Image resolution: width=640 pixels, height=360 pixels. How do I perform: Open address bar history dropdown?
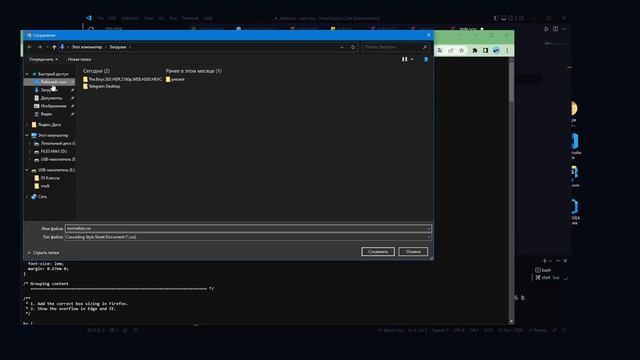click(x=342, y=47)
